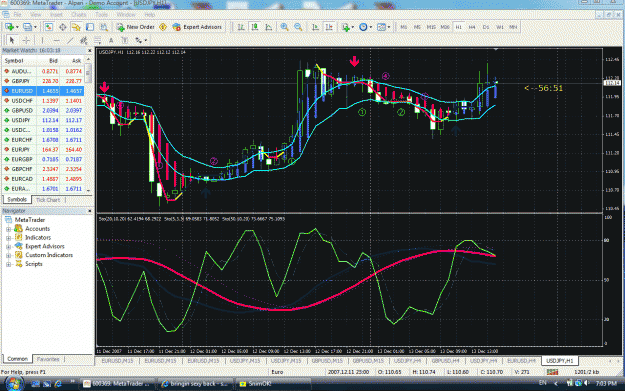Select the H4 timeframe
Screen dimensions: 625x391
click(472, 27)
